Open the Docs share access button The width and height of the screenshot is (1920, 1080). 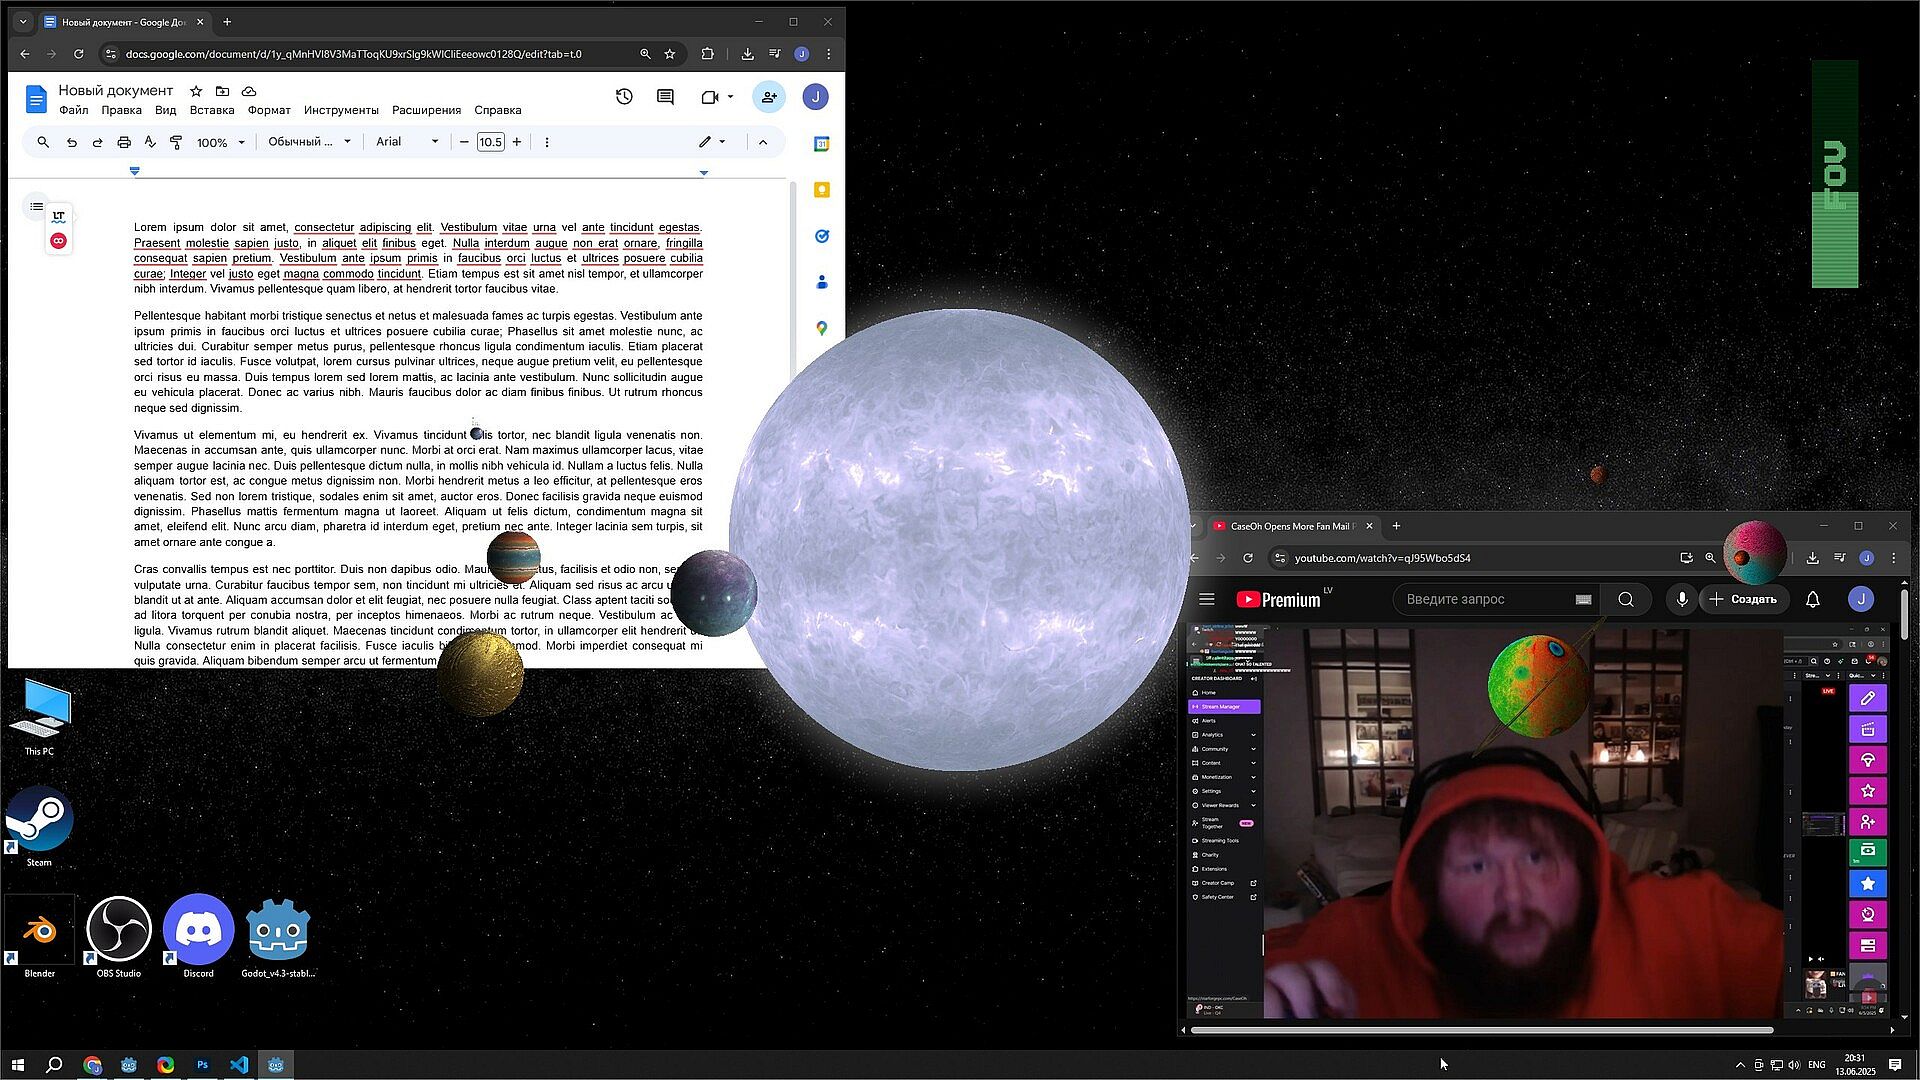(x=769, y=97)
